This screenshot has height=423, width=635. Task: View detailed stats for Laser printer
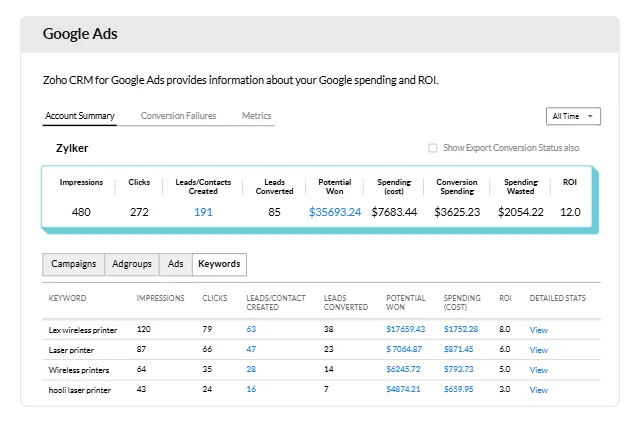pyautogui.click(x=538, y=350)
